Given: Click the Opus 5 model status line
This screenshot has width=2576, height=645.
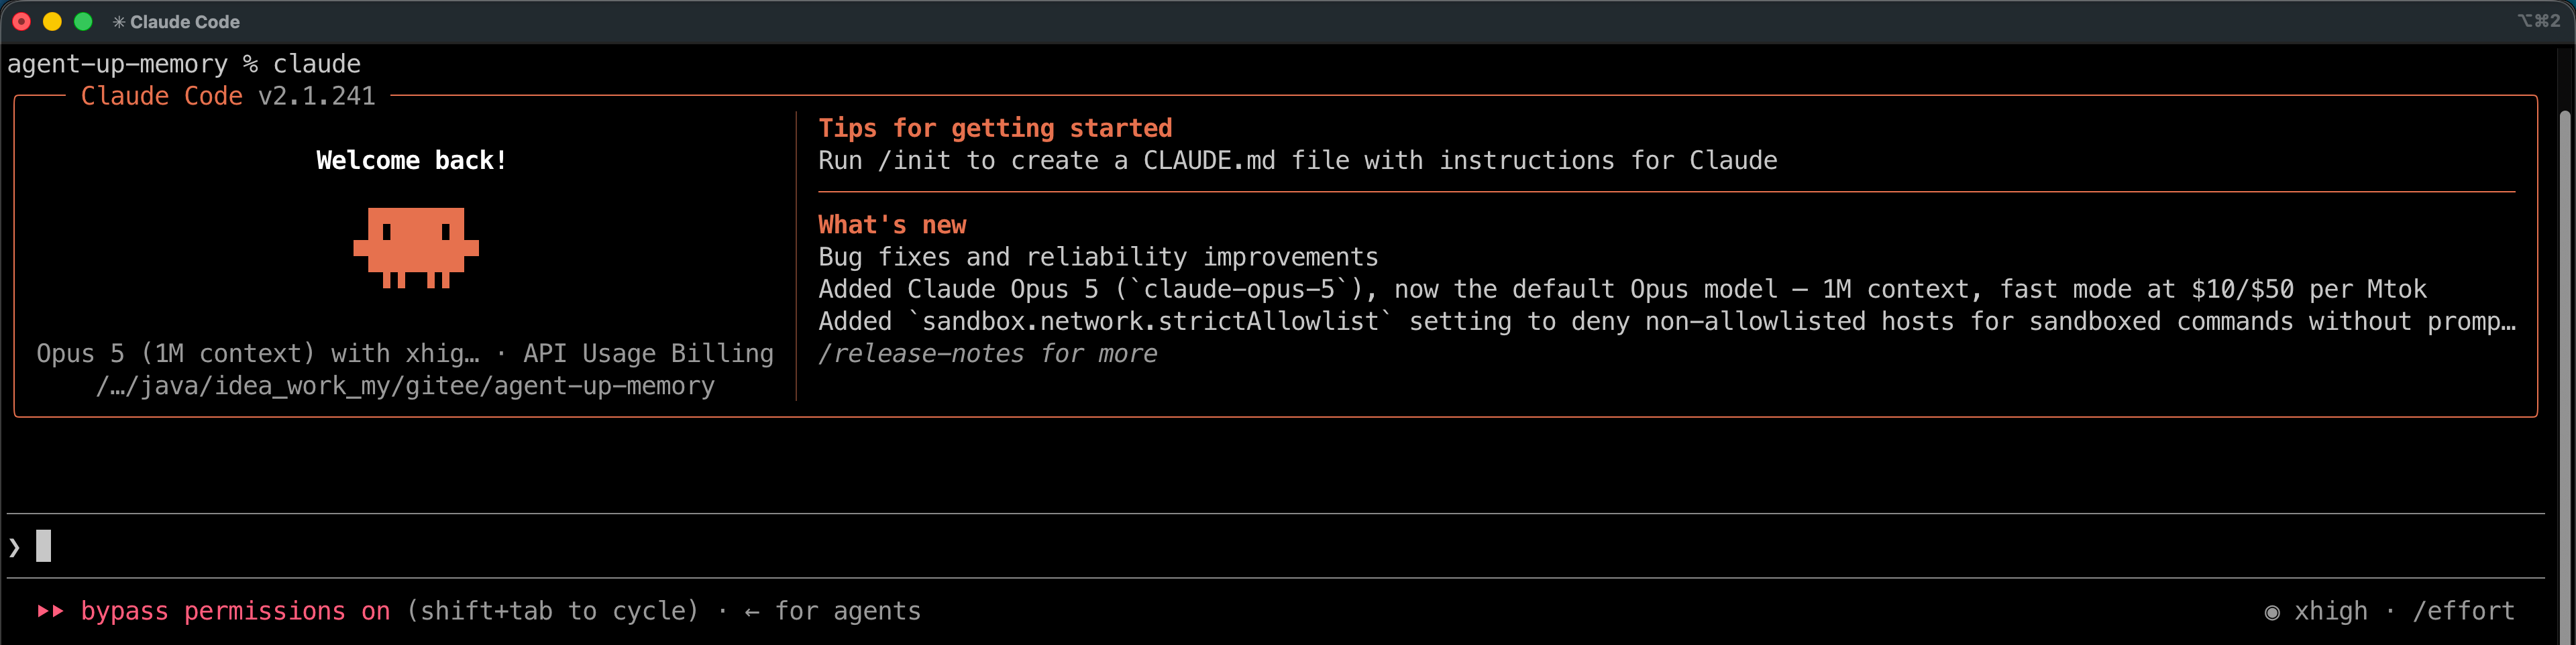Looking at the screenshot, I should click(405, 354).
